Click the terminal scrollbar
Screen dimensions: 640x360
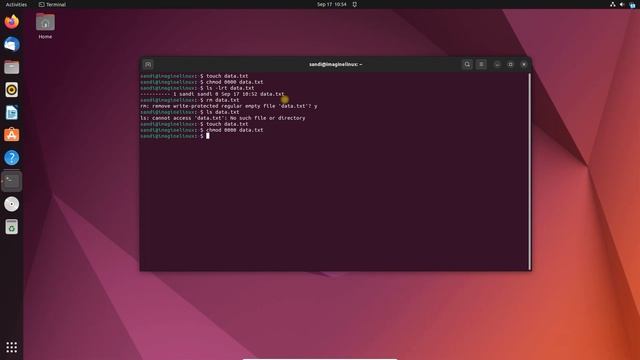(530, 171)
